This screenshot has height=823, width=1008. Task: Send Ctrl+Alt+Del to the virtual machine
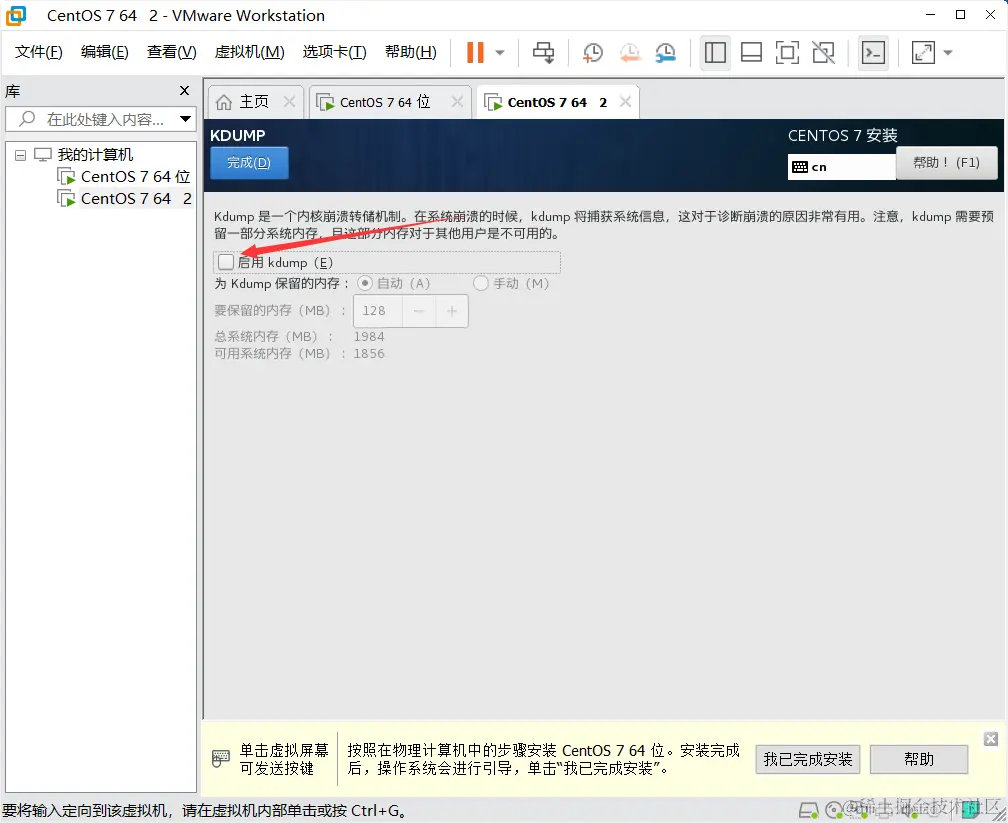[543, 53]
